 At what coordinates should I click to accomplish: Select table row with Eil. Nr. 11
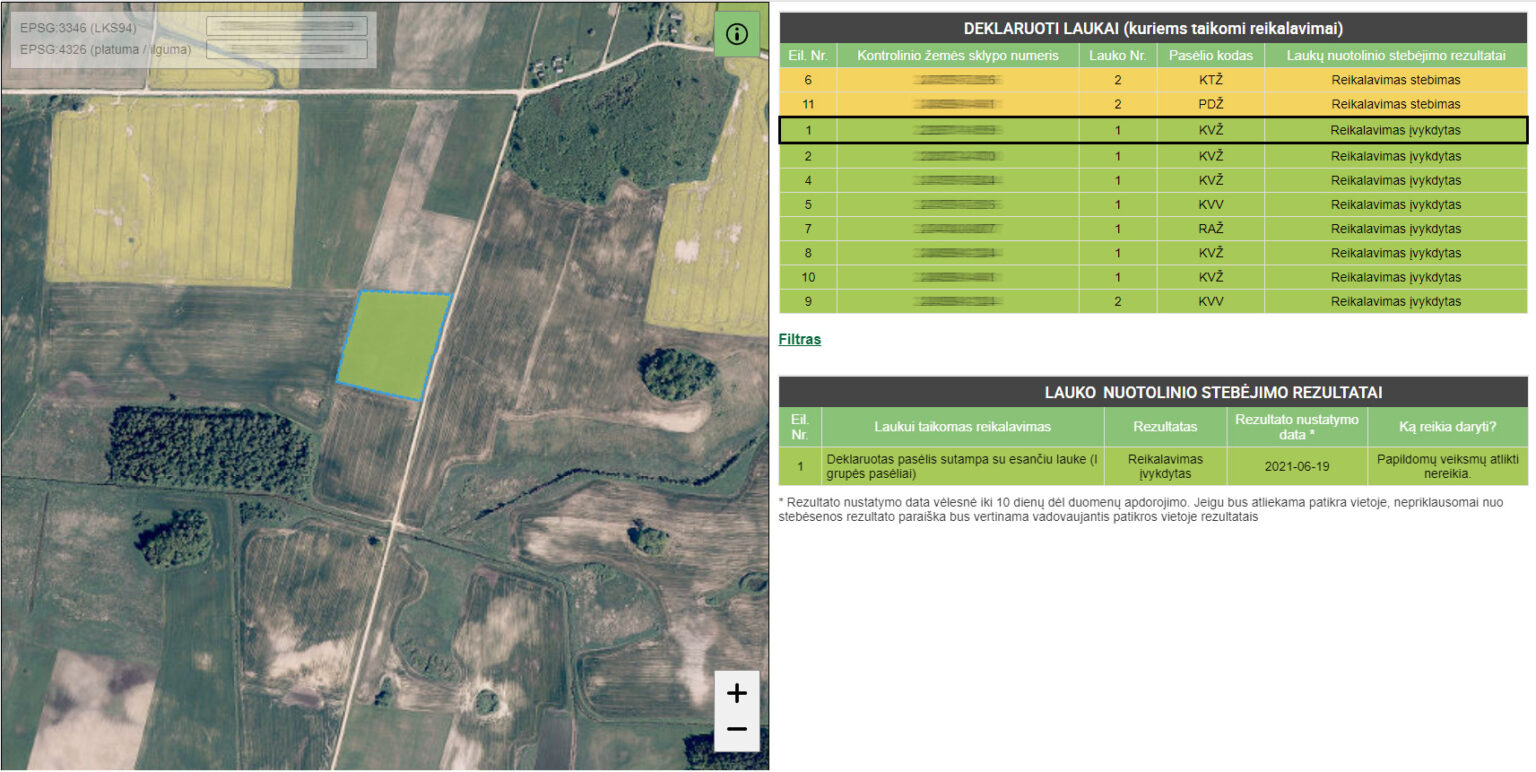pos(1152,104)
